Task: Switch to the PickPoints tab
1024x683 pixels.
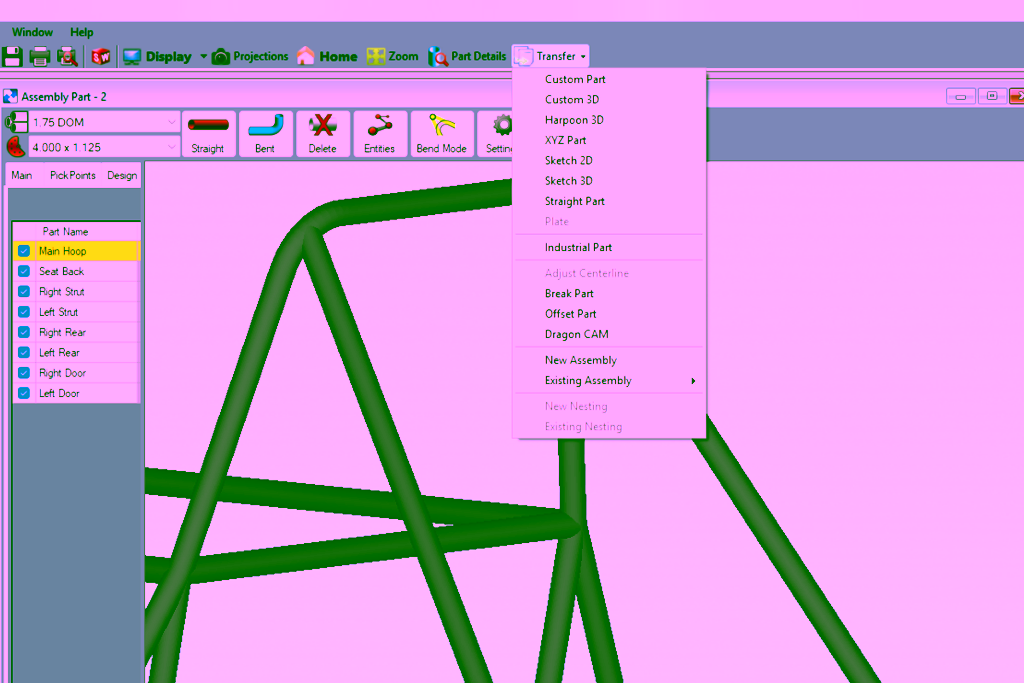Action: (x=72, y=175)
